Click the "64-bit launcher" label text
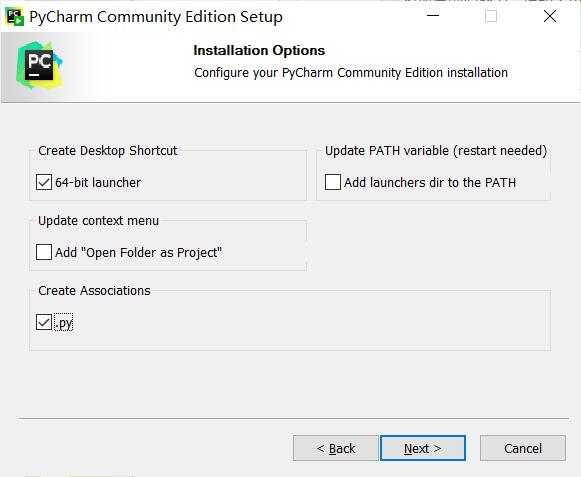The height and width of the screenshot is (477, 581). (x=98, y=182)
